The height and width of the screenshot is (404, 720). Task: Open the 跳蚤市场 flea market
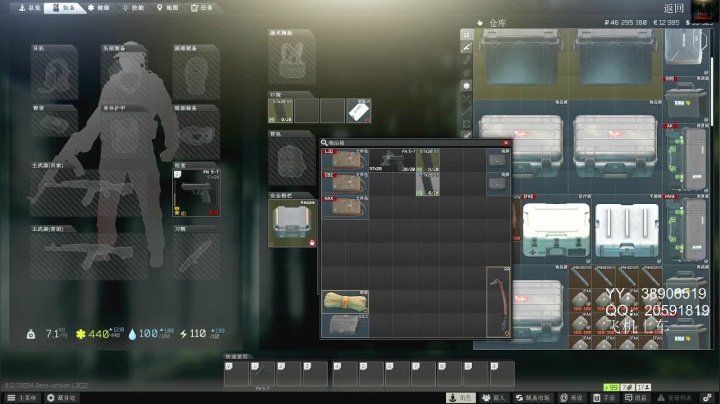[x=533, y=398]
